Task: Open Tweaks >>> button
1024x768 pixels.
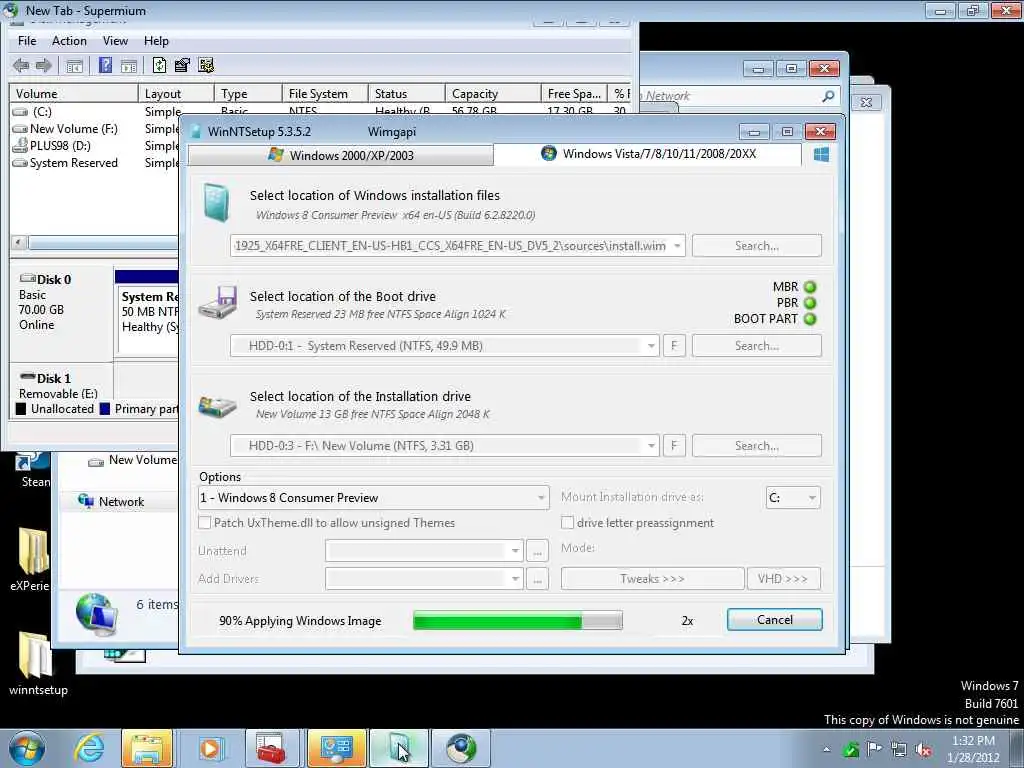Action: click(x=652, y=579)
